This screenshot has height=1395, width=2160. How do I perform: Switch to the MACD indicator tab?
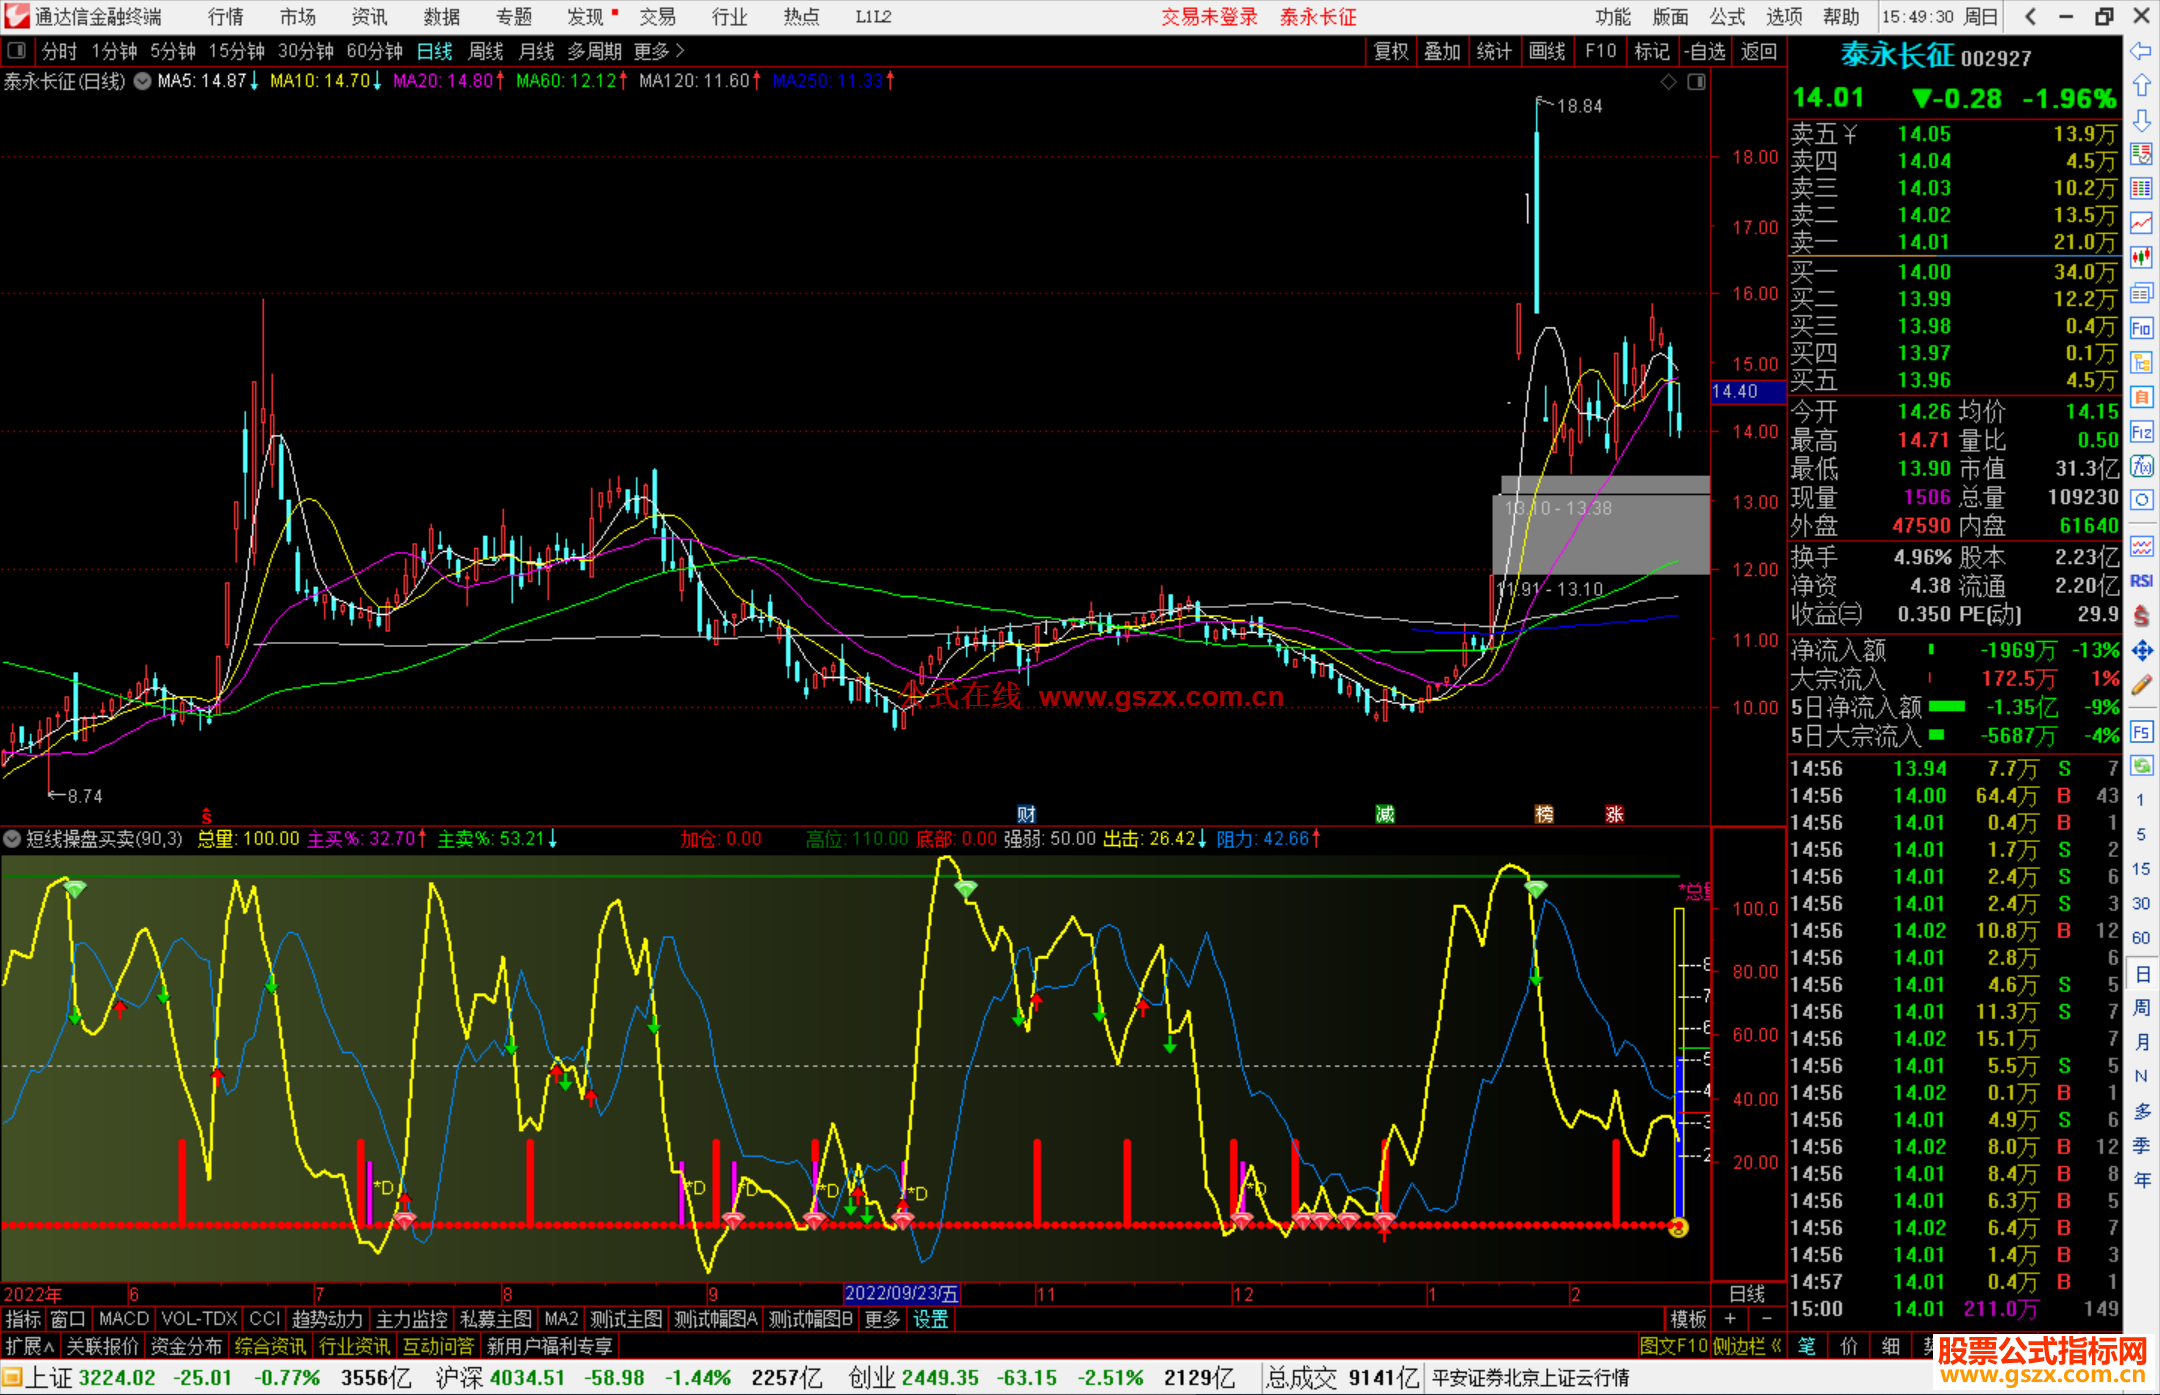(x=123, y=1319)
